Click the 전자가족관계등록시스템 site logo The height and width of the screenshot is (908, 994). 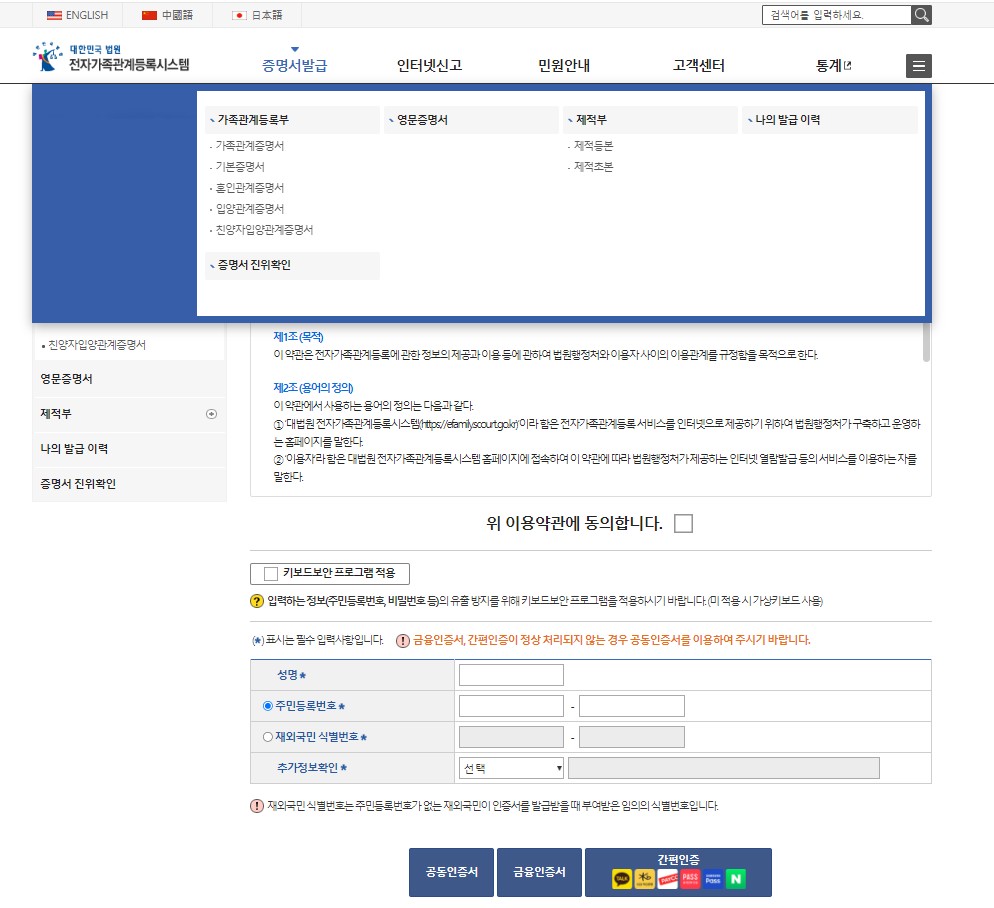pos(110,56)
